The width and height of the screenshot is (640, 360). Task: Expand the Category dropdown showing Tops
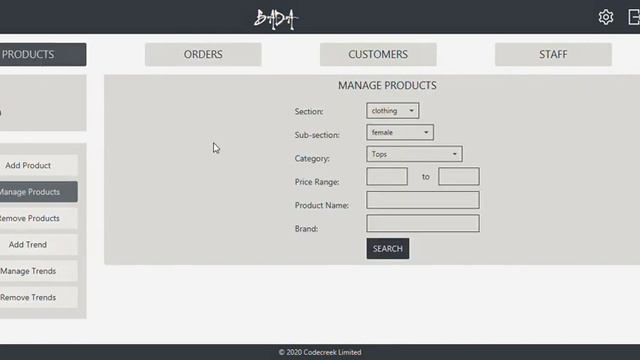pyautogui.click(x=414, y=154)
